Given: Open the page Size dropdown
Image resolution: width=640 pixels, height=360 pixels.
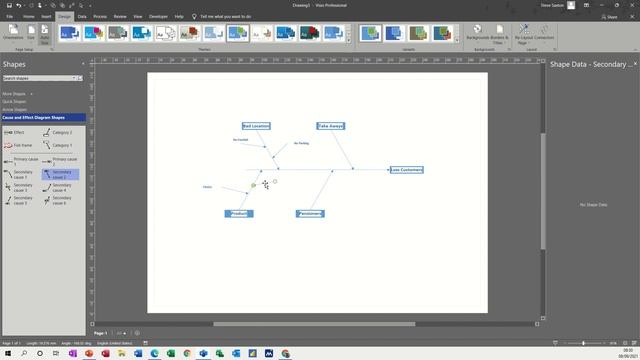Looking at the screenshot, I should pyautogui.click(x=31, y=33).
